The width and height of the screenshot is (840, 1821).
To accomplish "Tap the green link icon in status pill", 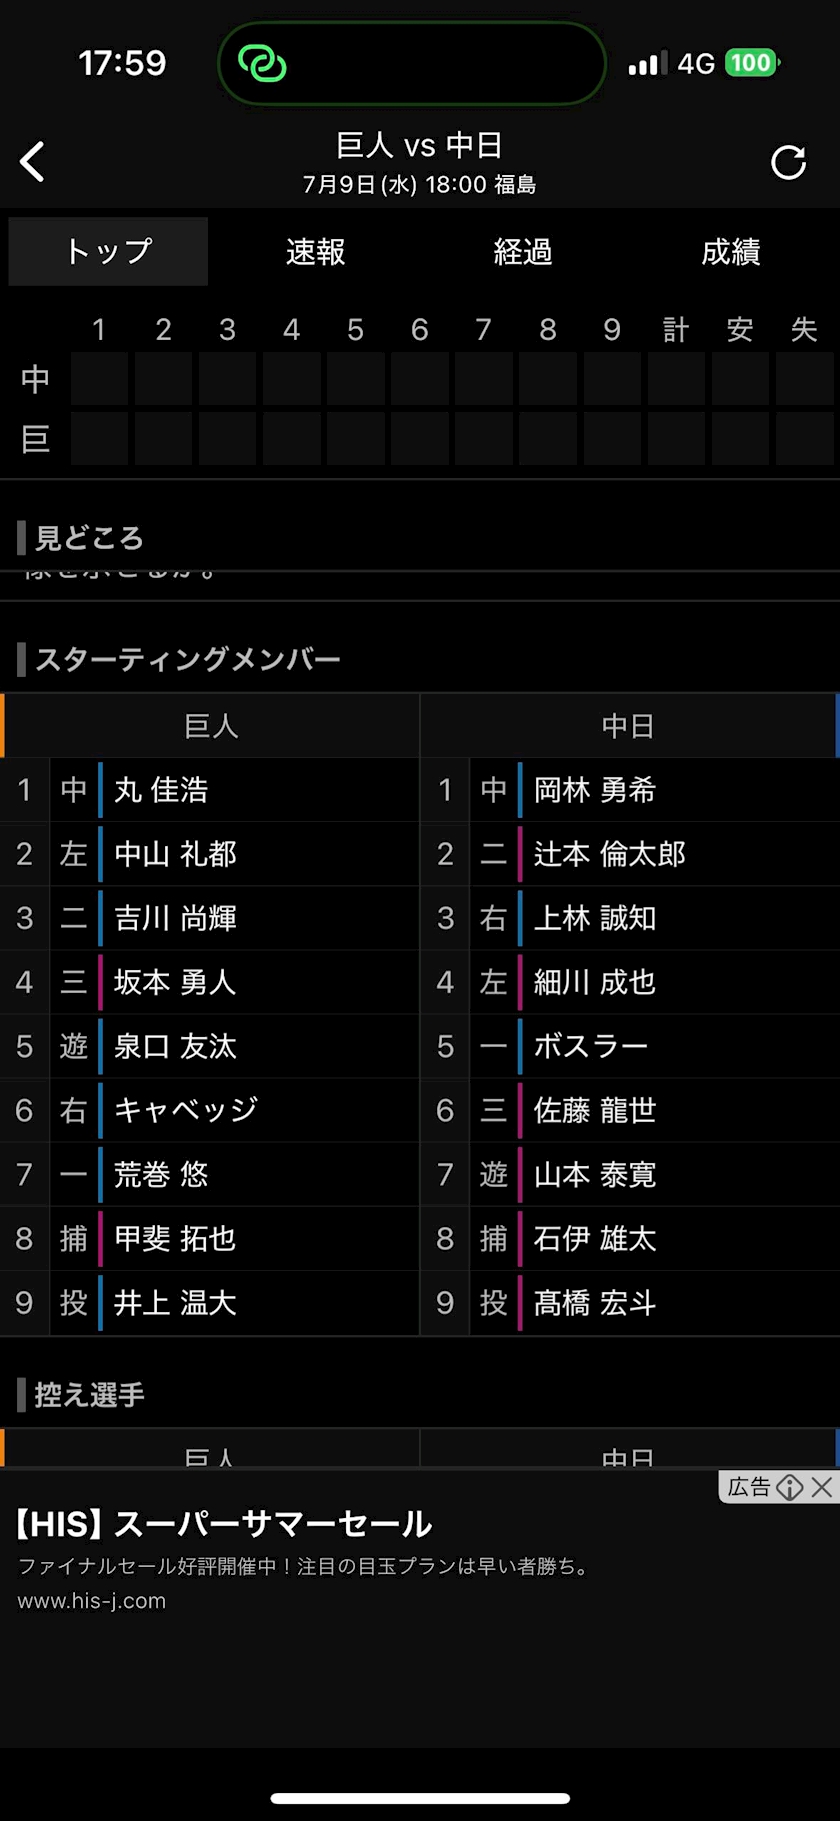I will point(262,64).
